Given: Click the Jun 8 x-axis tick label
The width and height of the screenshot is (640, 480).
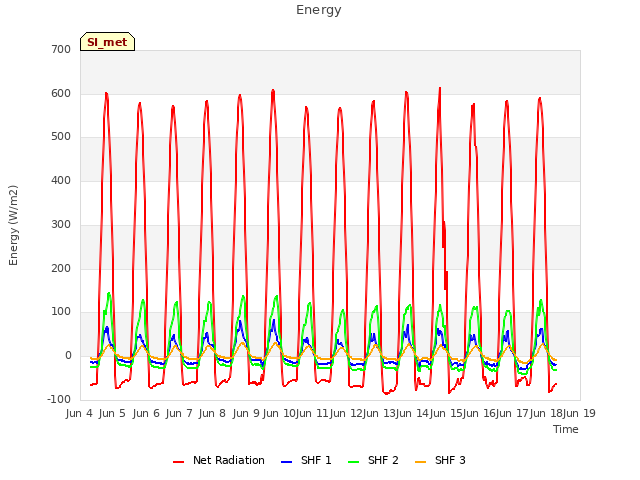Looking at the screenshot, I should coord(212,413).
